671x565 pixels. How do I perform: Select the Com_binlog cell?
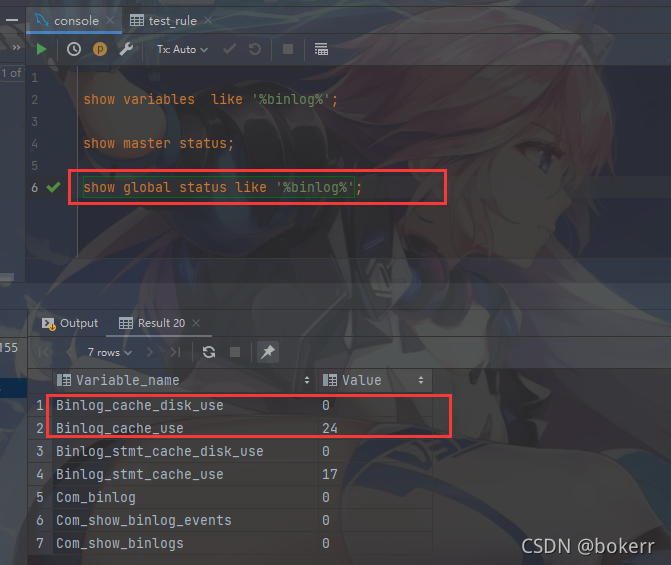(185, 497)
